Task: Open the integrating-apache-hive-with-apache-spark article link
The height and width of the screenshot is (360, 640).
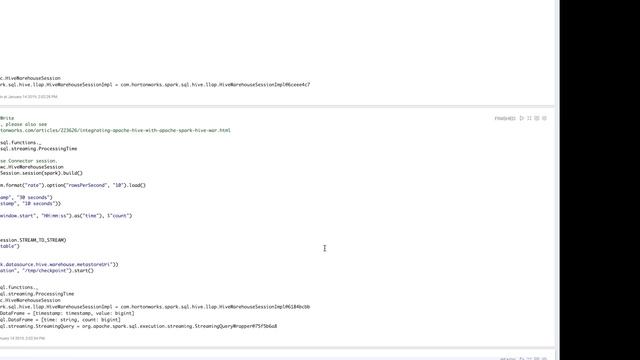Action: [x=115, y=130]
